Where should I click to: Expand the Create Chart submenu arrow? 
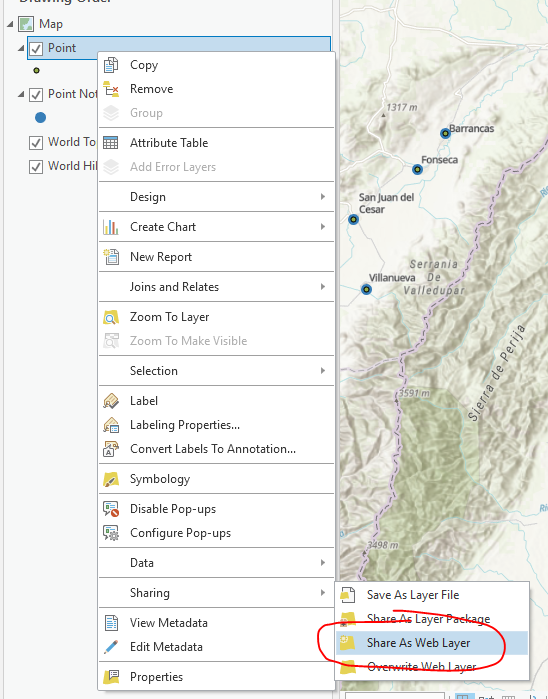click(323, 226)
